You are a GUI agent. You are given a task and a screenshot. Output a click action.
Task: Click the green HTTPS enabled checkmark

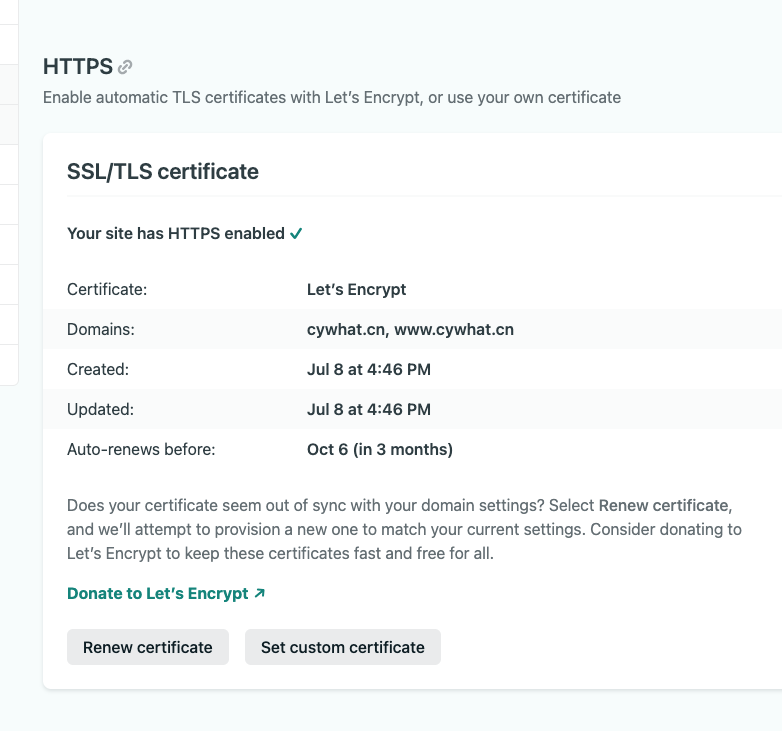click(x=296, y=234)
